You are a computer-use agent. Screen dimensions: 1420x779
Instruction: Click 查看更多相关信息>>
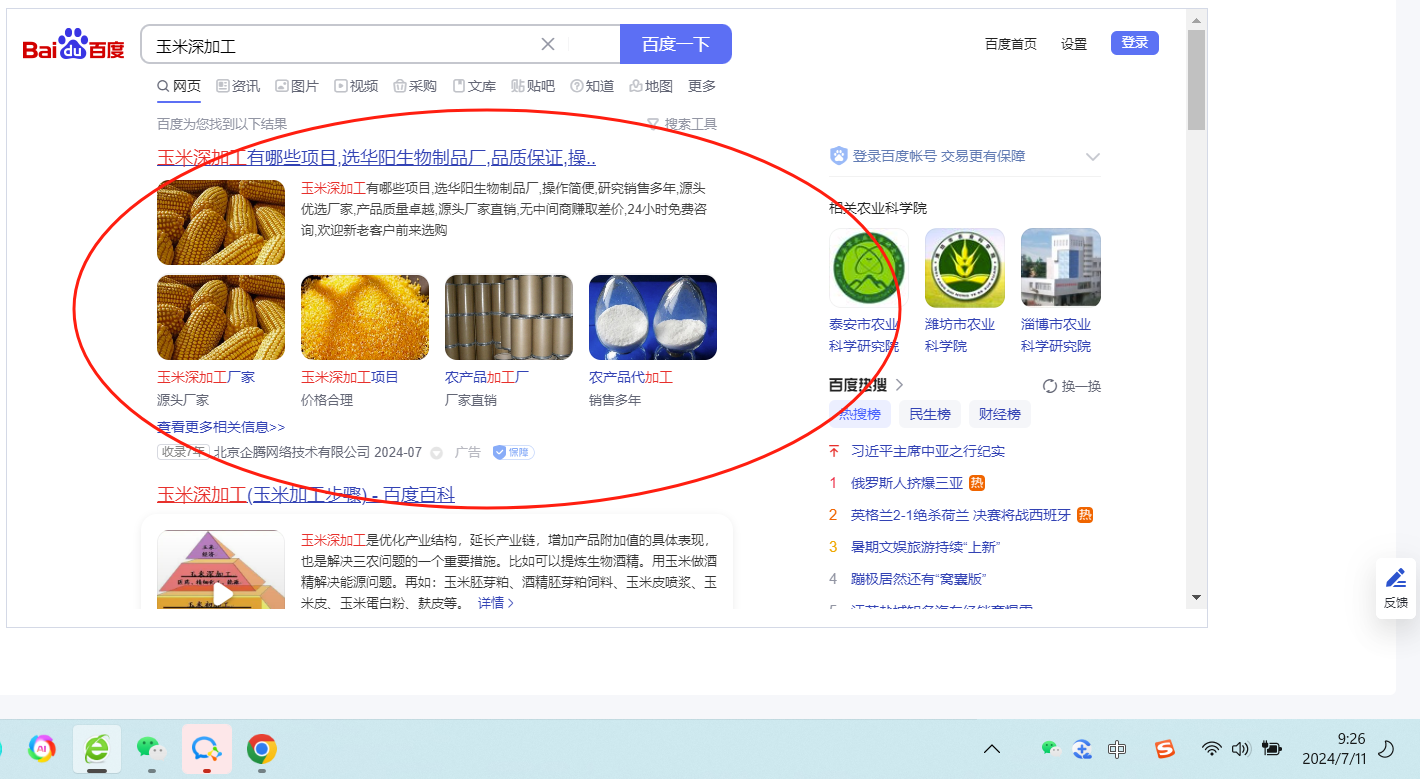(x=221, y=427)
